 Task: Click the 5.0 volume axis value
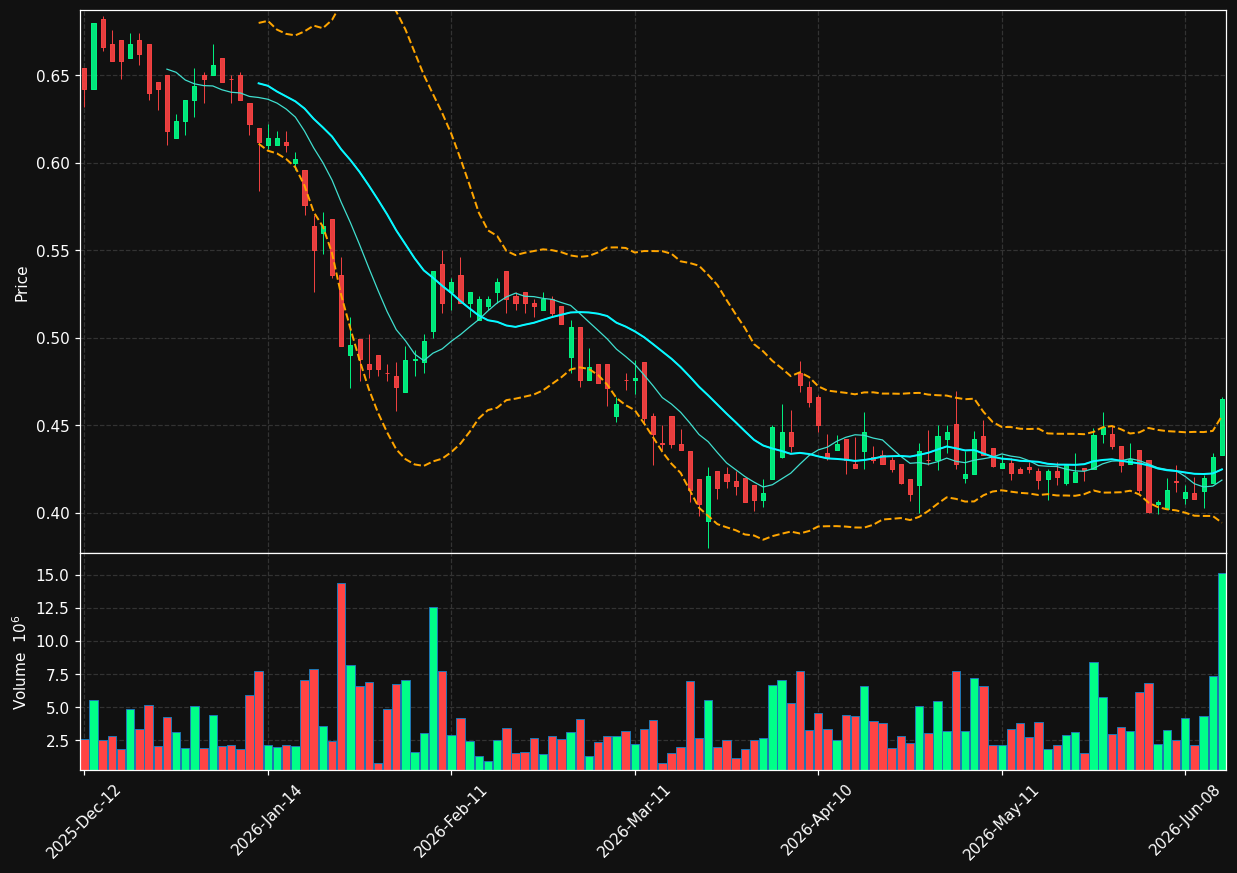coord(57,708)
